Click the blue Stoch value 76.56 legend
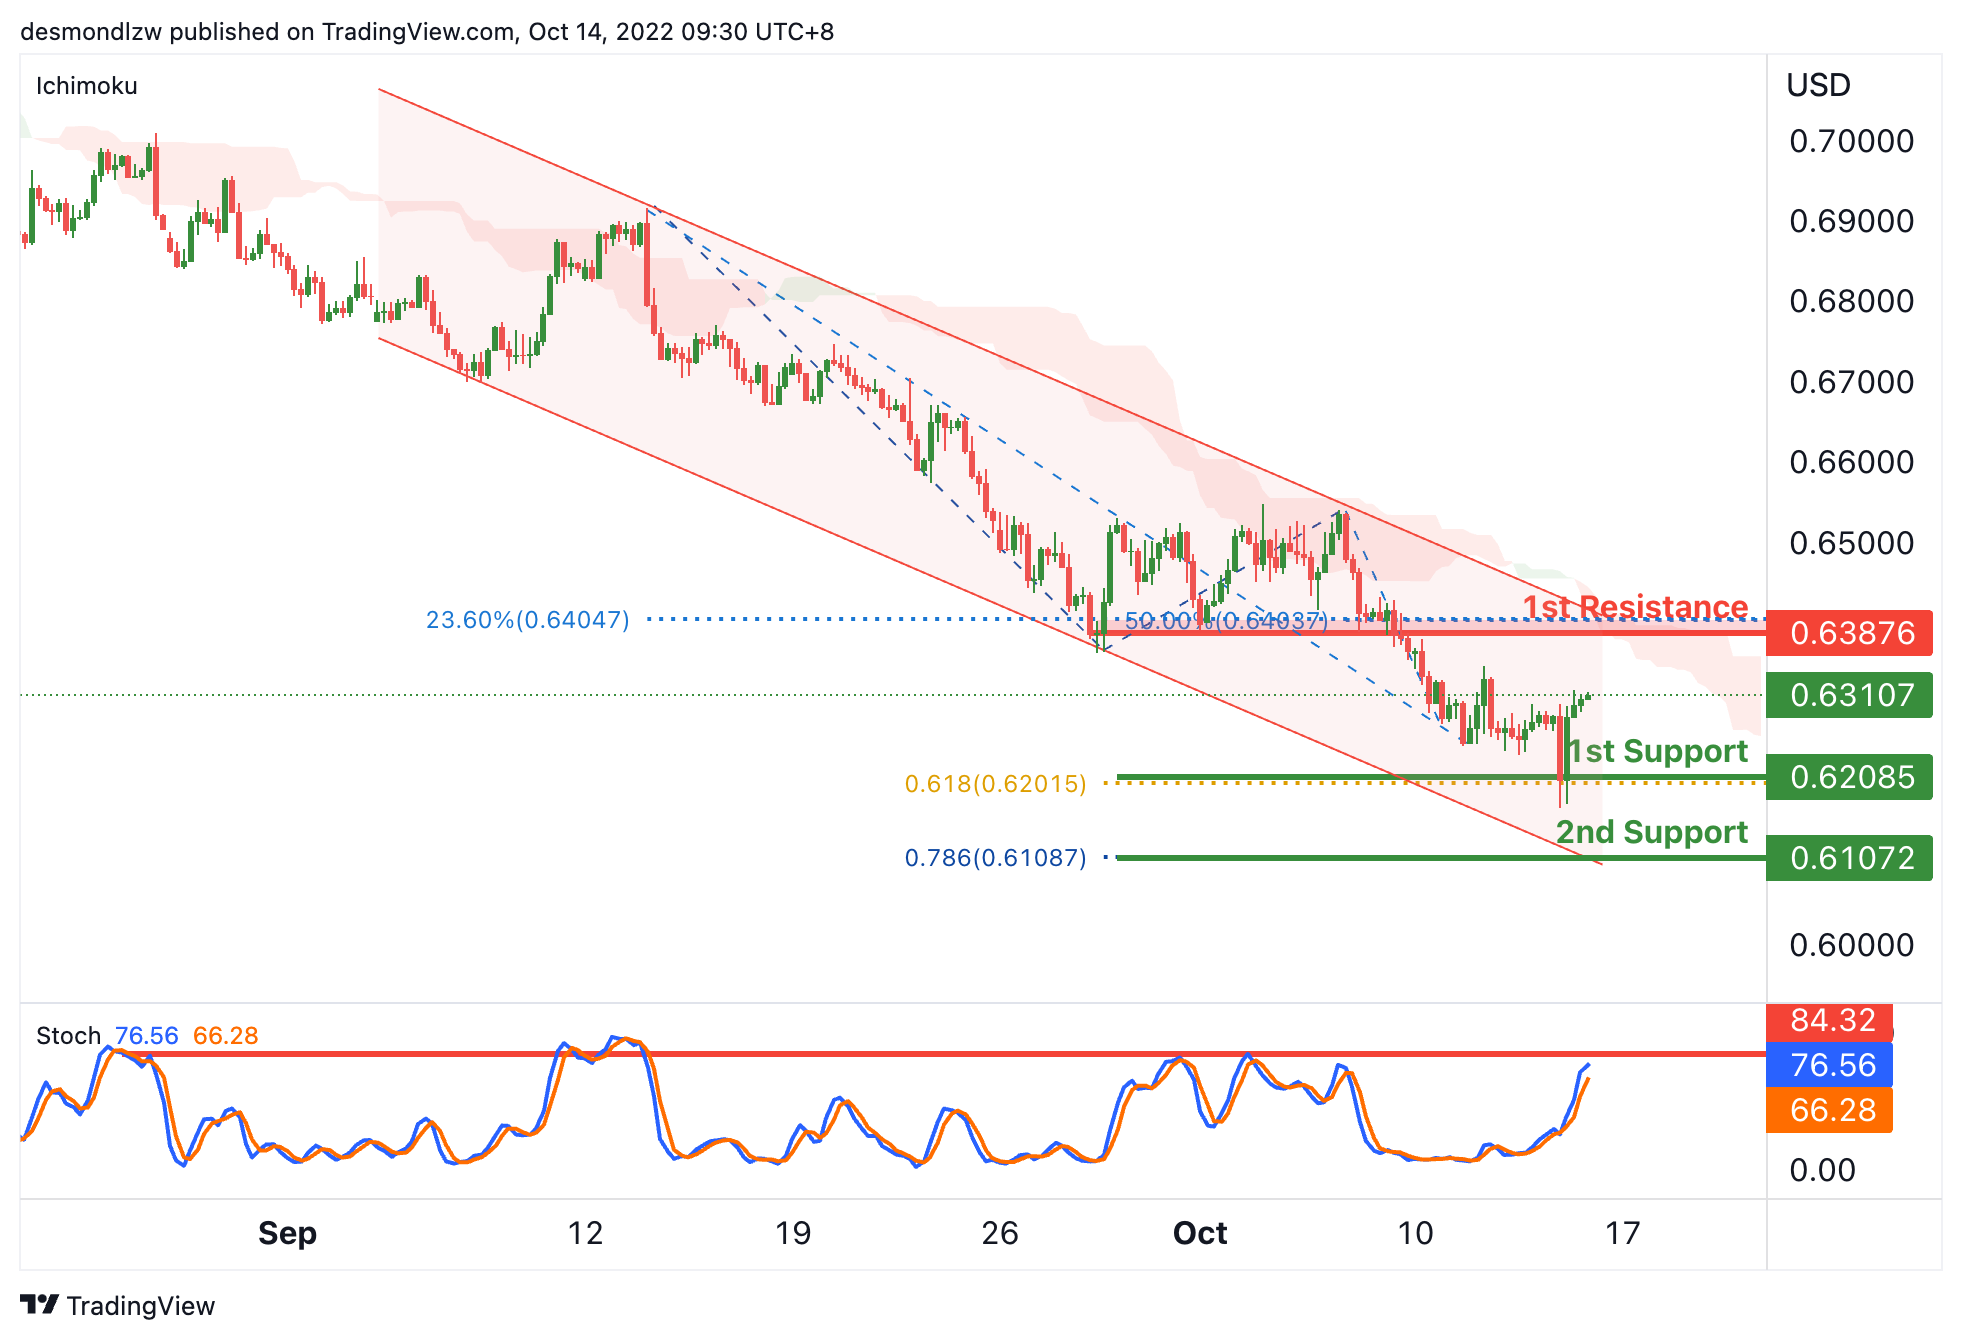Image resolution: width=1962 pixels, height=1340 pixels. click(146, 1035)
